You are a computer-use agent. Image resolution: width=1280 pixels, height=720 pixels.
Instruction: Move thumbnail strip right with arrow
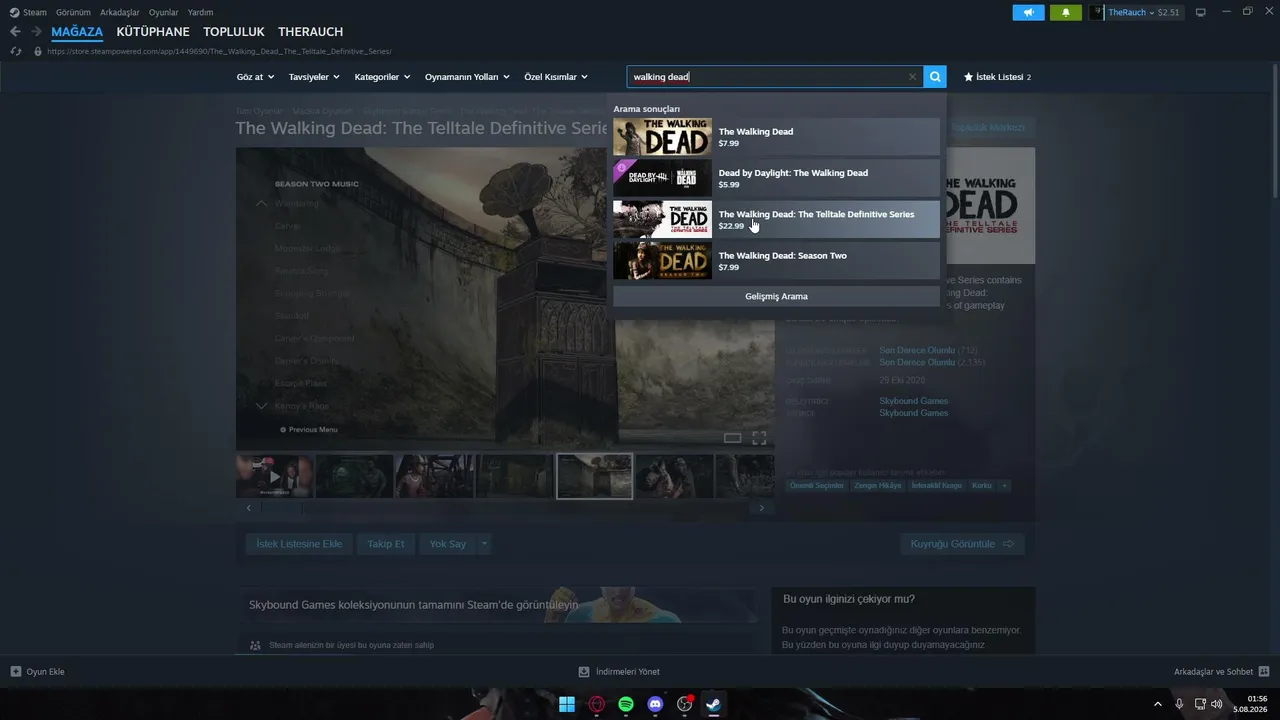click(761, 508)
